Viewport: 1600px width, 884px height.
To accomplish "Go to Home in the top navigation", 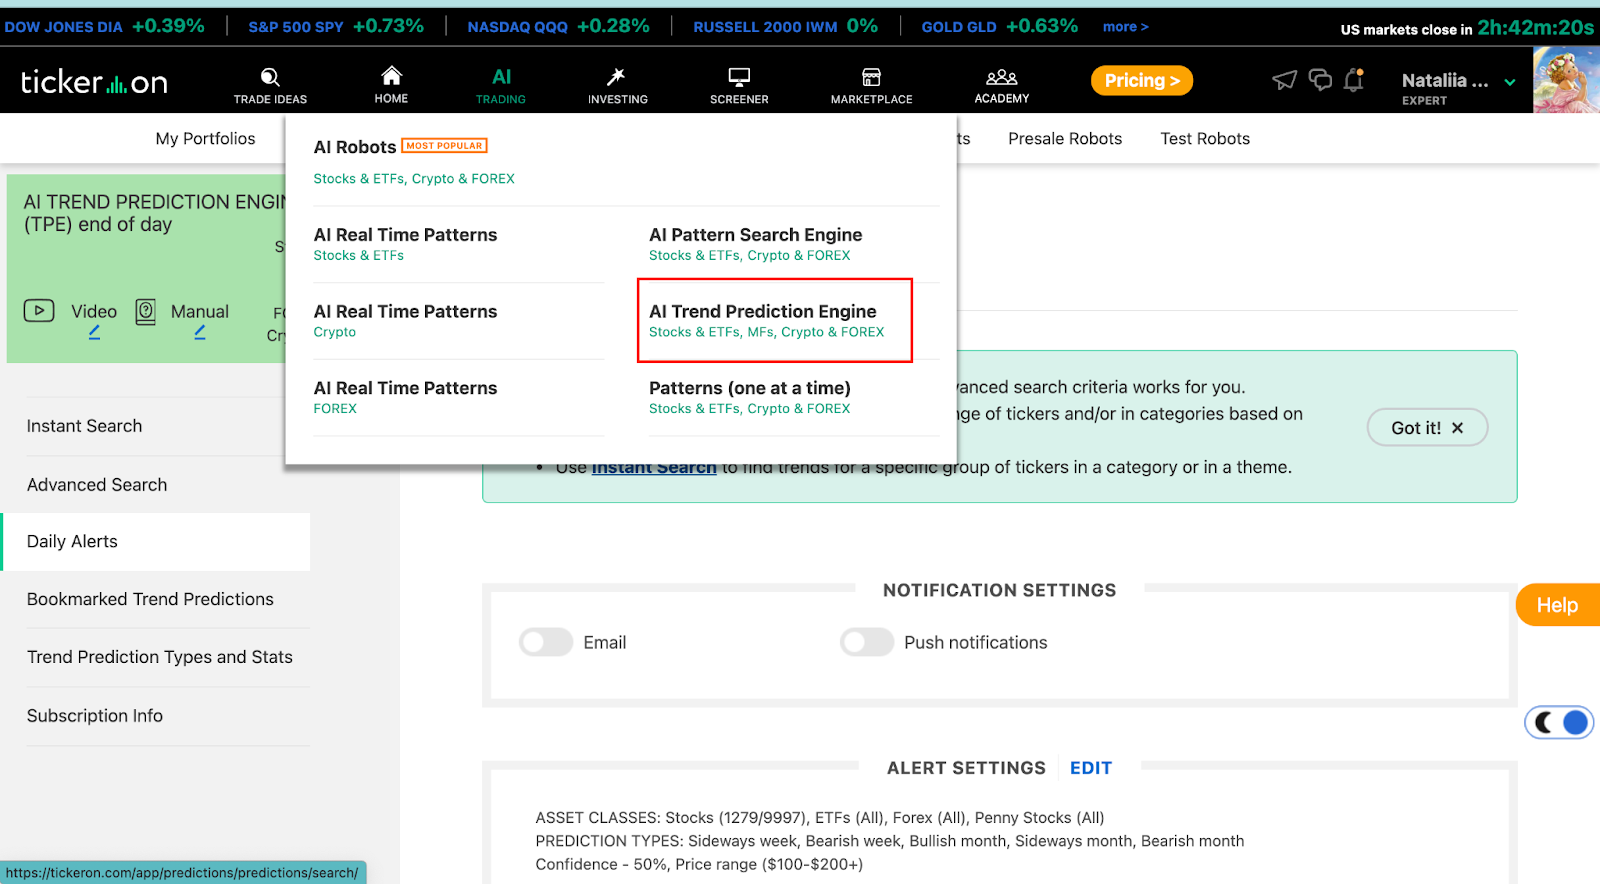I will point(391,85).
